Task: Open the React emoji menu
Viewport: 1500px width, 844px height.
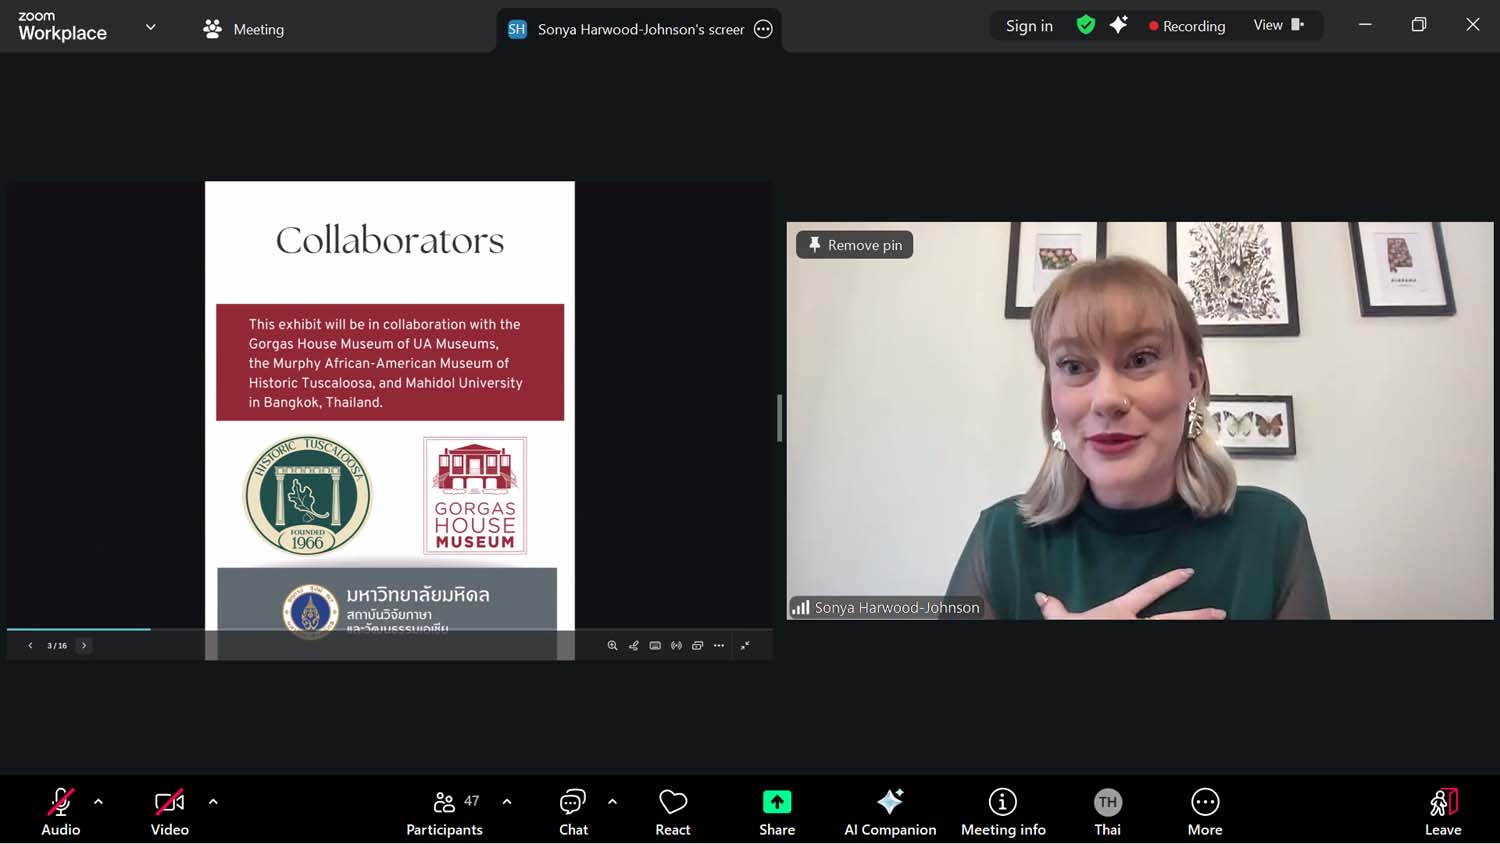Action: [x=673, y=811]
